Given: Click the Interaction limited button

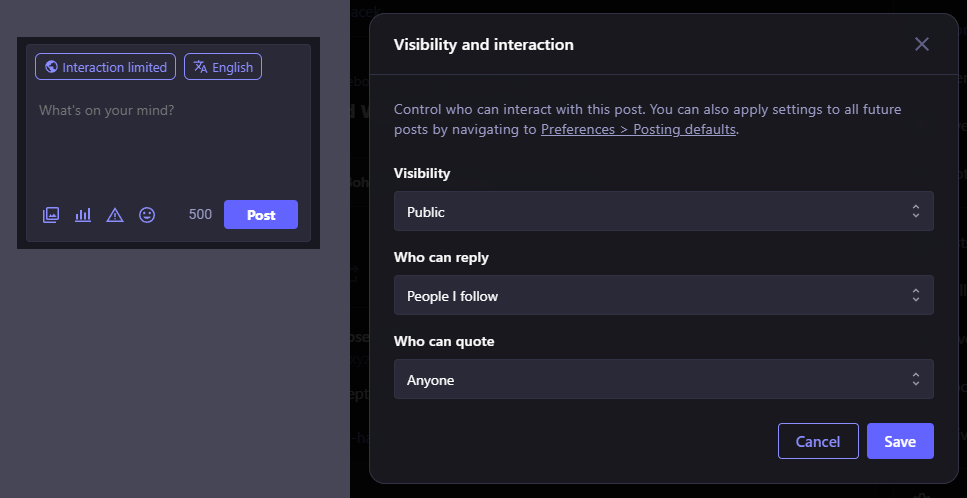Looking at the screenshot, I should 106,67.
